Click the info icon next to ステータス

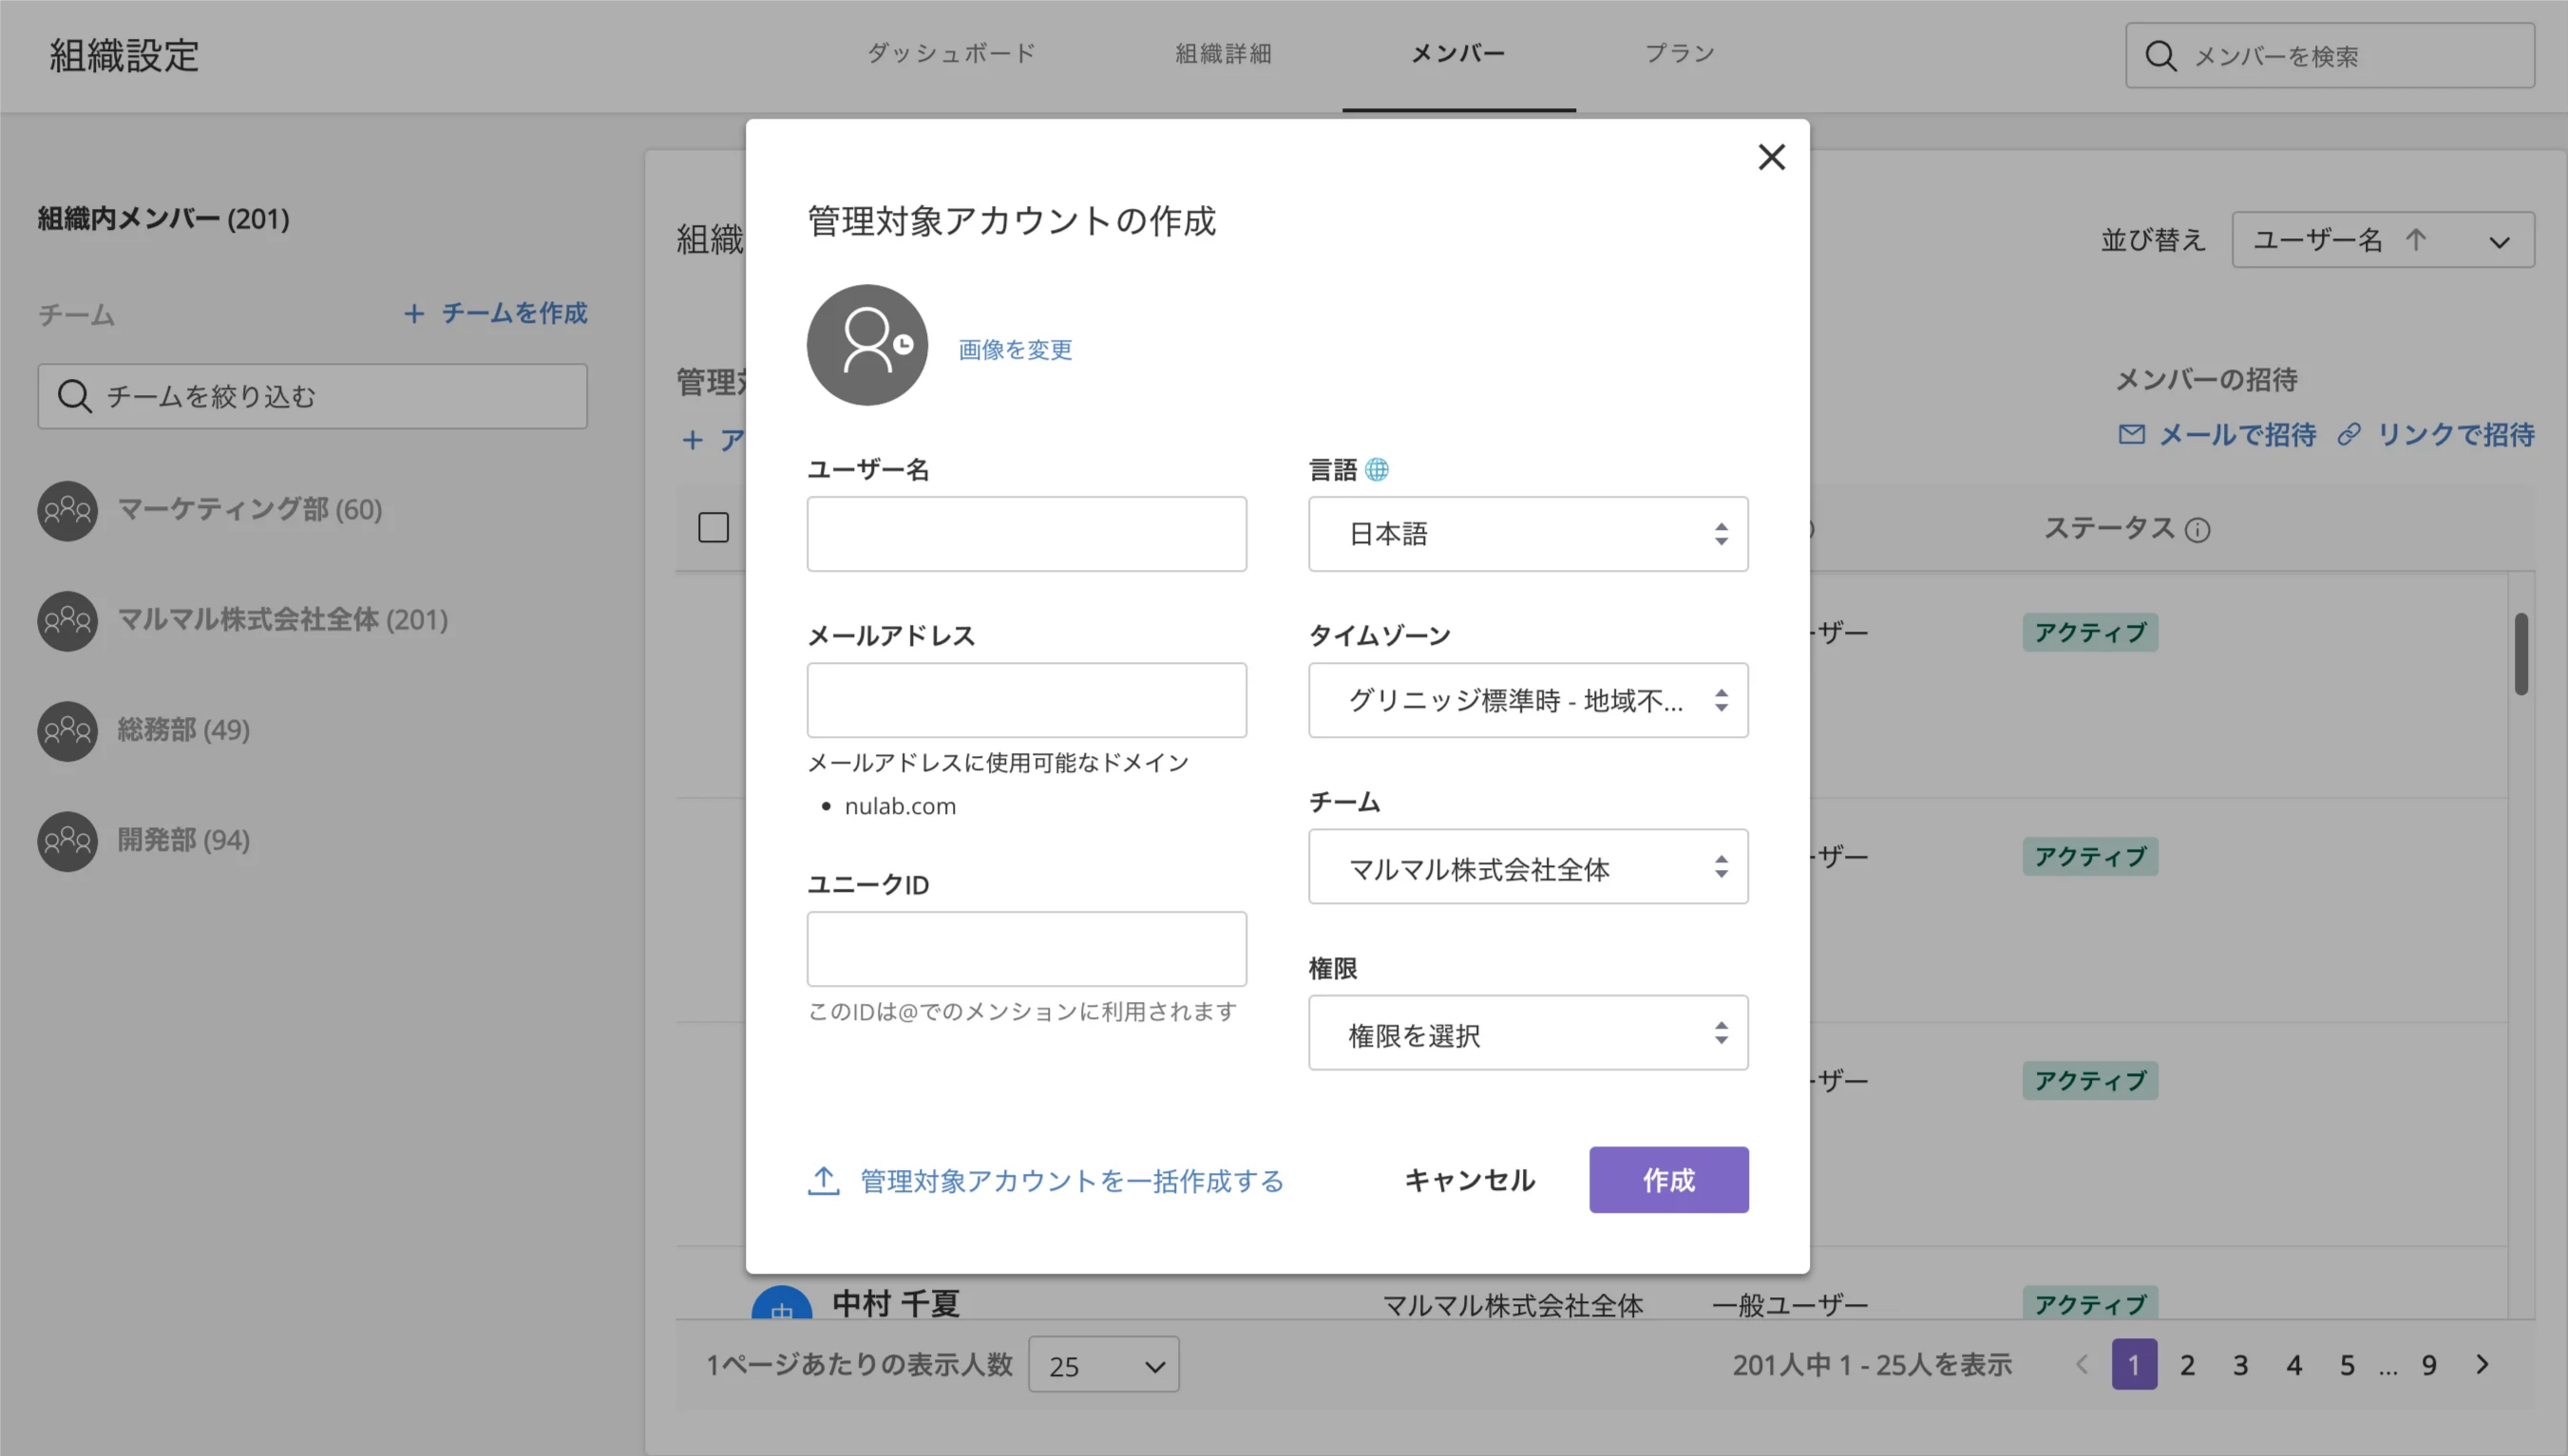[x=2197, y=530]
